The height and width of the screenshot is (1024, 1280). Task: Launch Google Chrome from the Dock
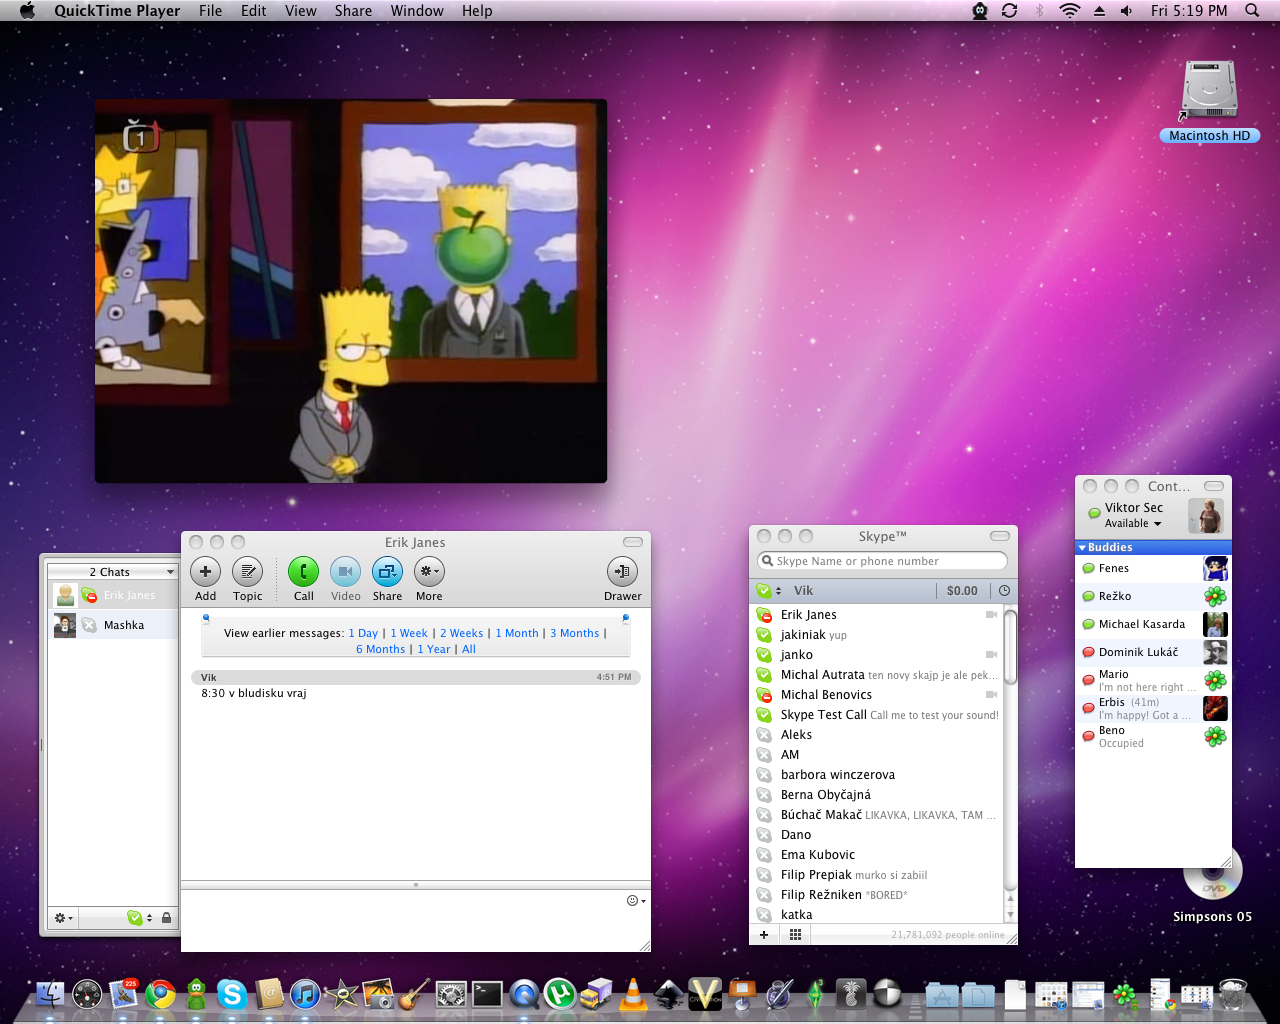[x=160, y=994]
